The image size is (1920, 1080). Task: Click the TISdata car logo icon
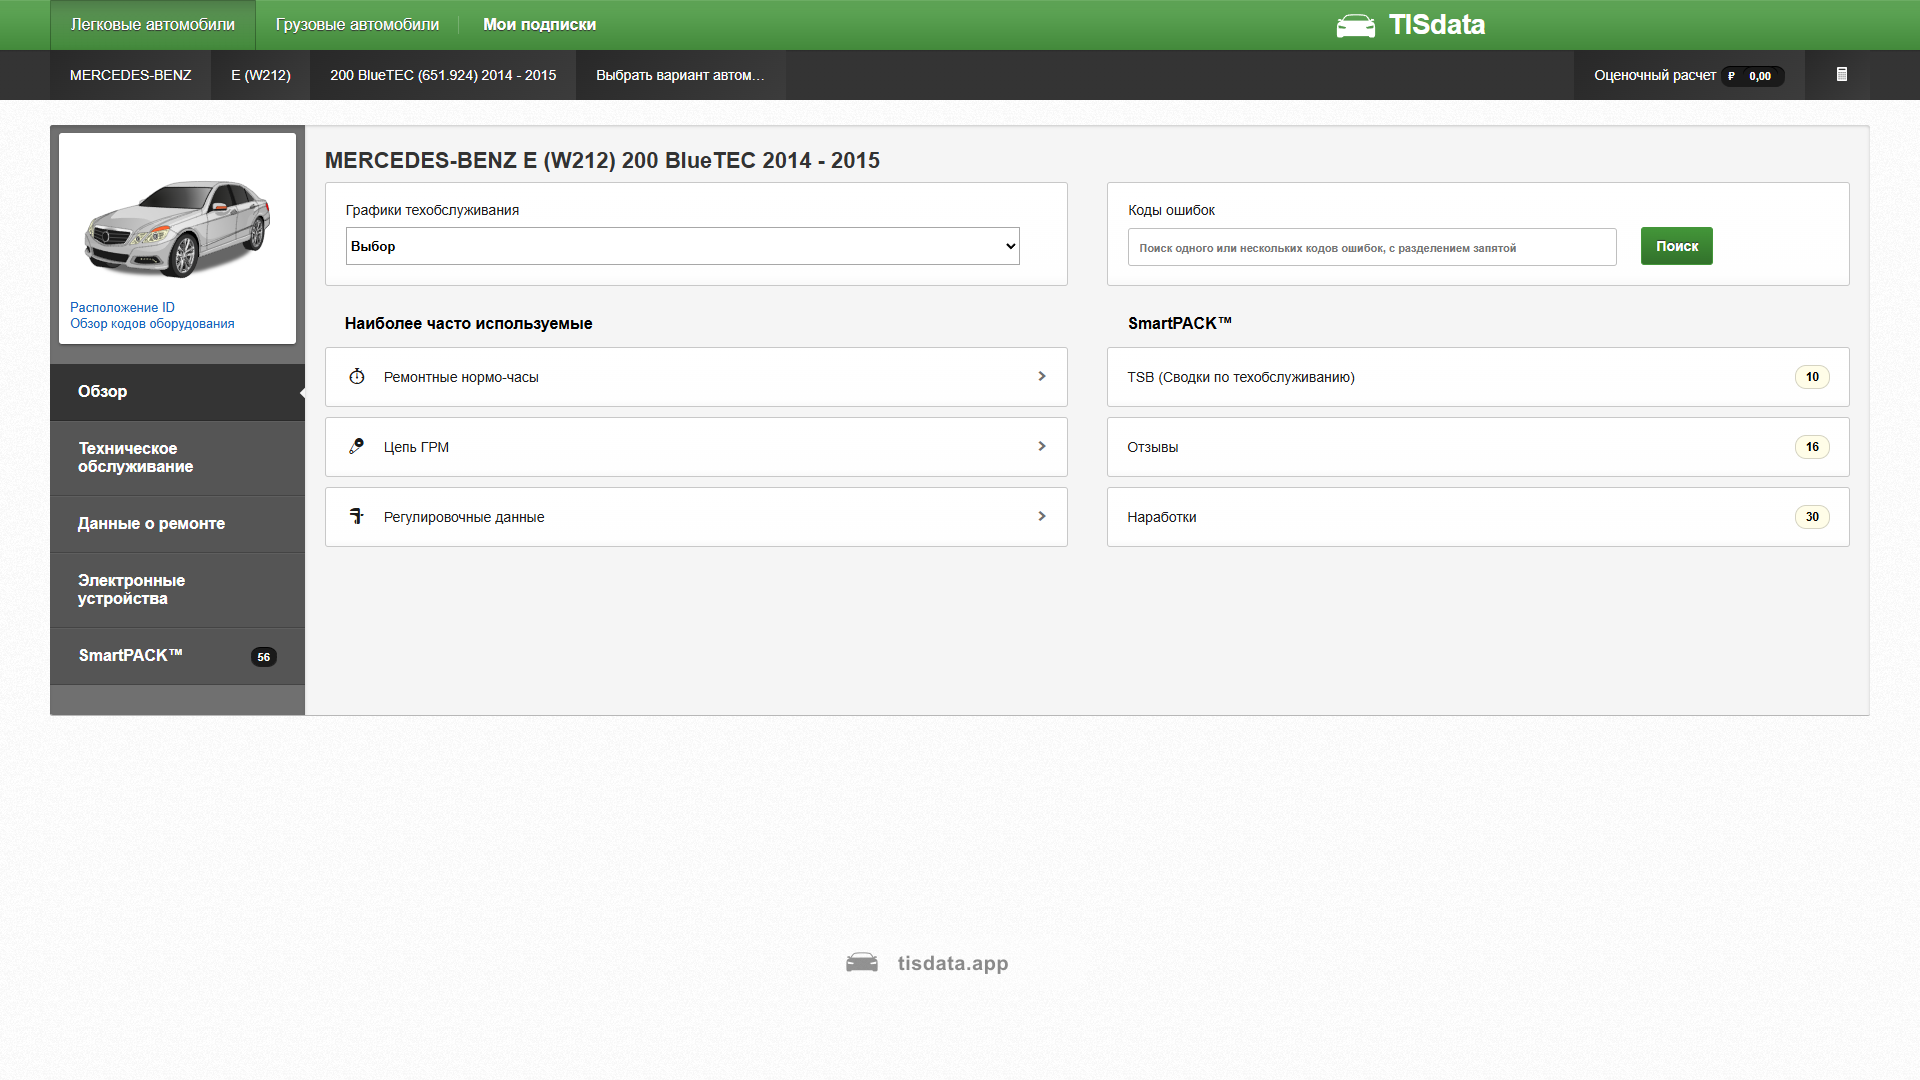tap(1355, 26)
